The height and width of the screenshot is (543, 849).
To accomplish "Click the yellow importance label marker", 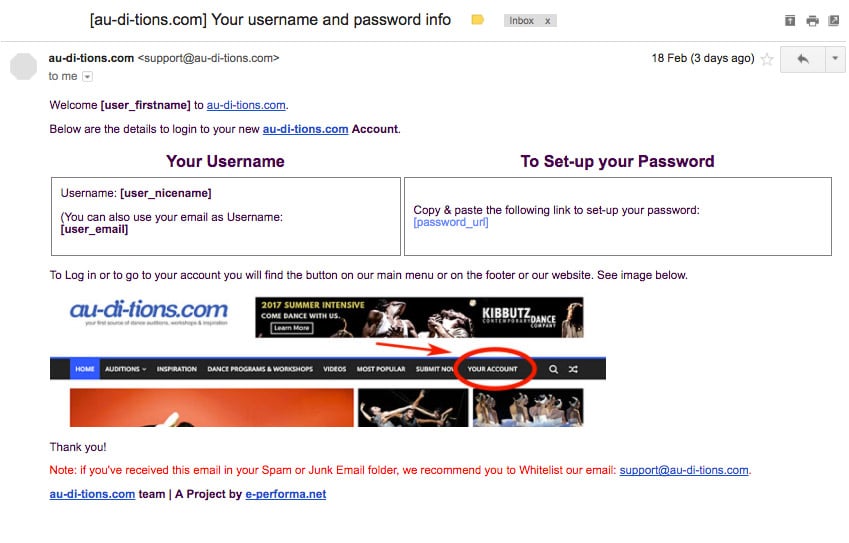I will click(478, 20).
